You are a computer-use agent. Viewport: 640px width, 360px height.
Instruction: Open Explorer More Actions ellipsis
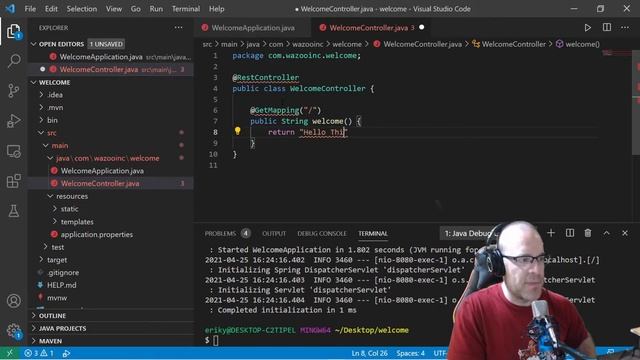click(178, 27)
